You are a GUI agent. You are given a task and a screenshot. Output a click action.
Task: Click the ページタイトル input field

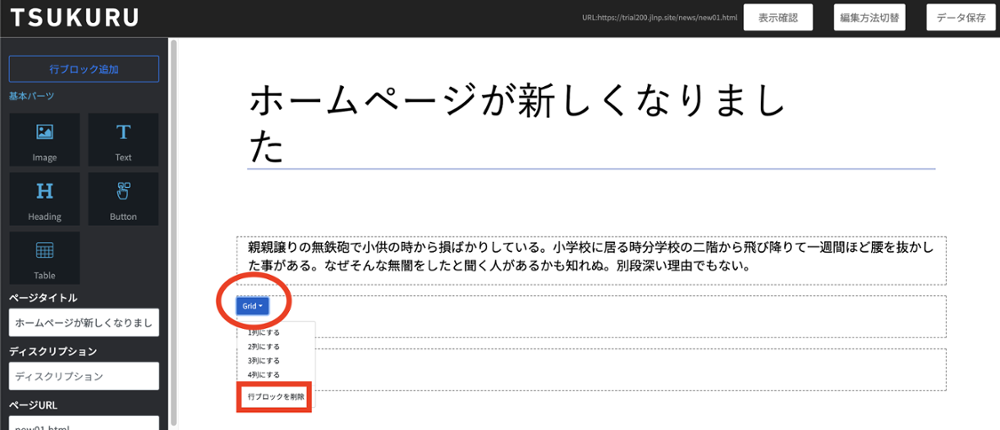[84, 323]
